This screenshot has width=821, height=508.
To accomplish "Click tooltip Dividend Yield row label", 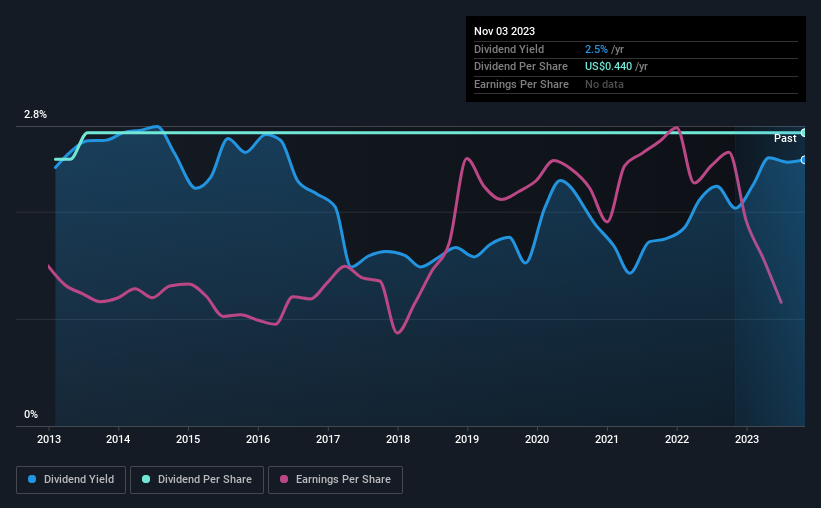I will (x=509, y=49).
